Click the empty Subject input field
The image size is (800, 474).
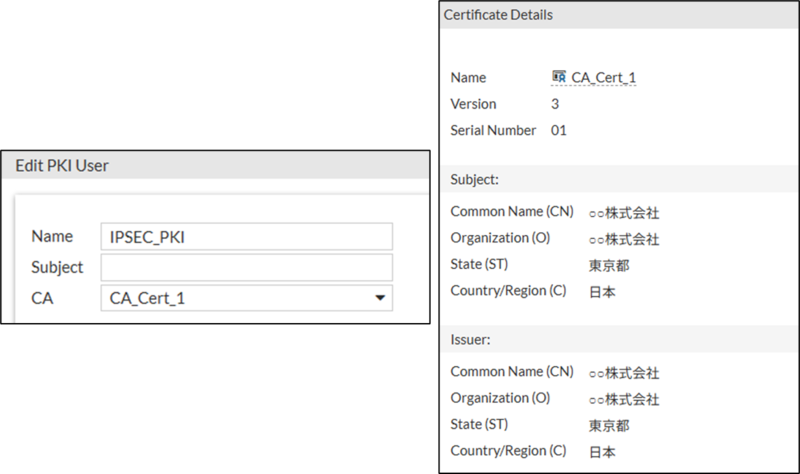[246, 267]
